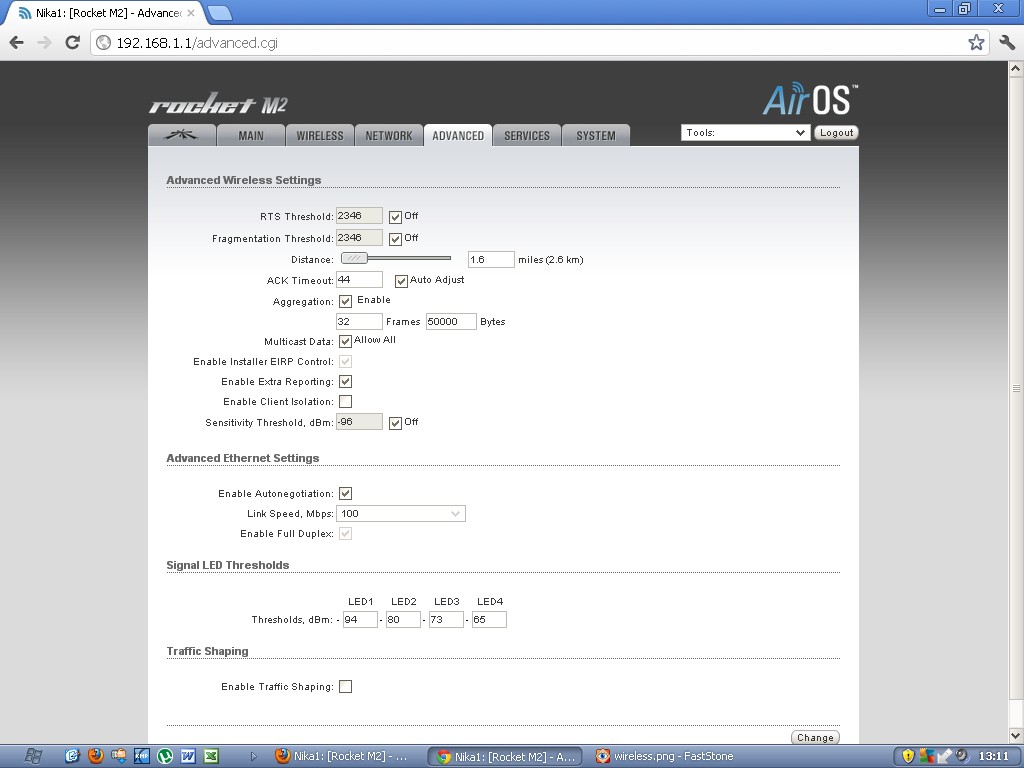Screen dimensions: 1024x768
Task: Open the Link Speed Mbps dropdown
Action: (400, 513)
